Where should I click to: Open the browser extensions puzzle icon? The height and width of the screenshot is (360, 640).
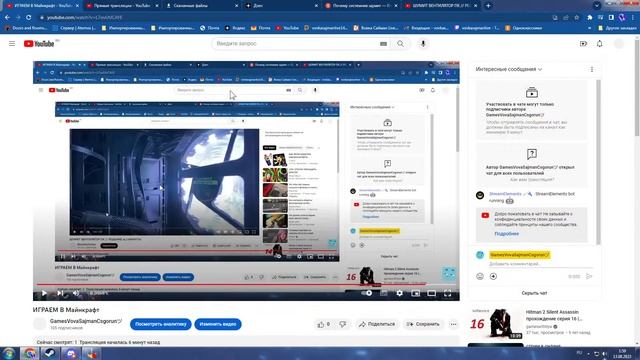coord(589,18)
